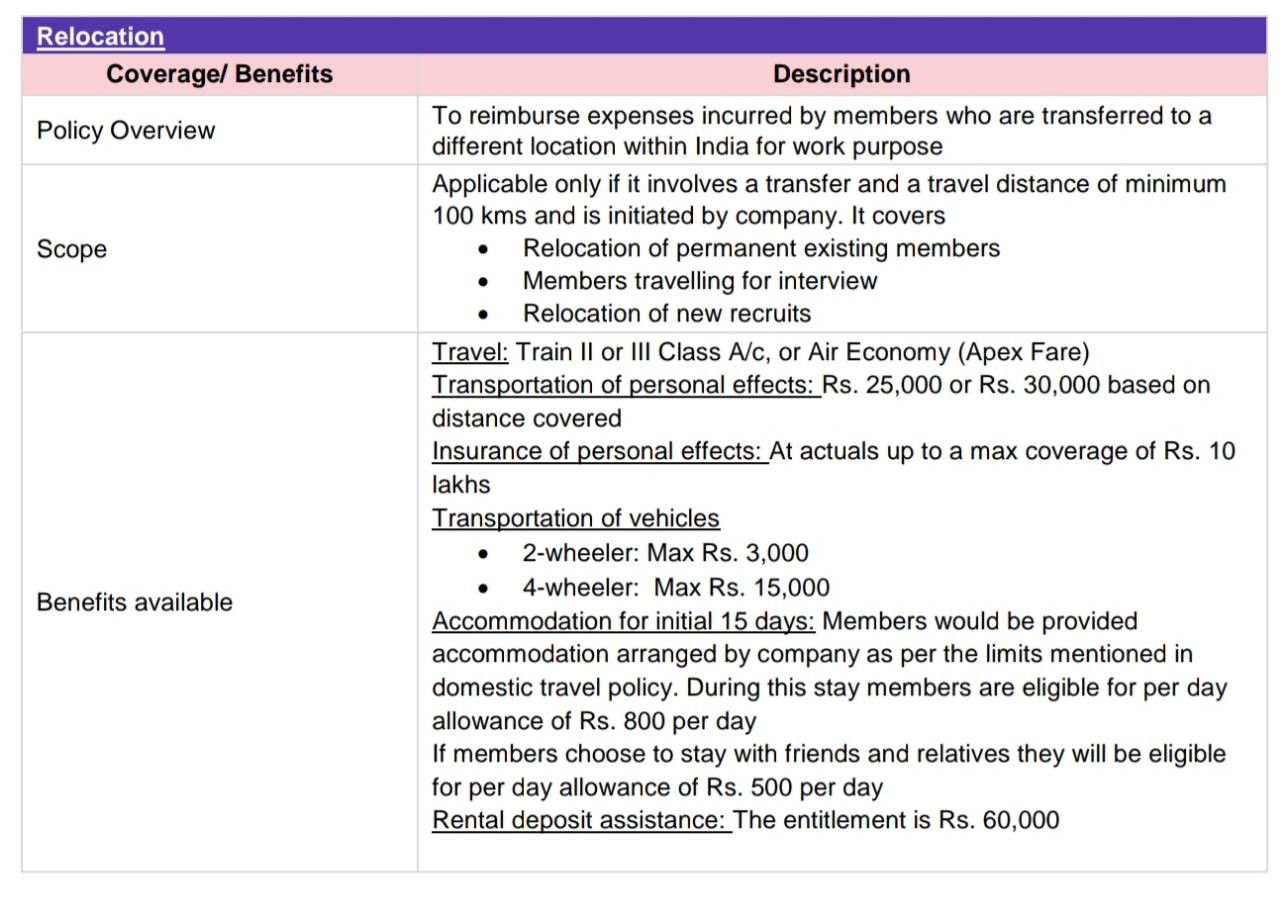Image resolution: width=1280 pixels, height=913 pixels.
Task: Click Rental deposit assistance heading
Action: tap(581, 820)
